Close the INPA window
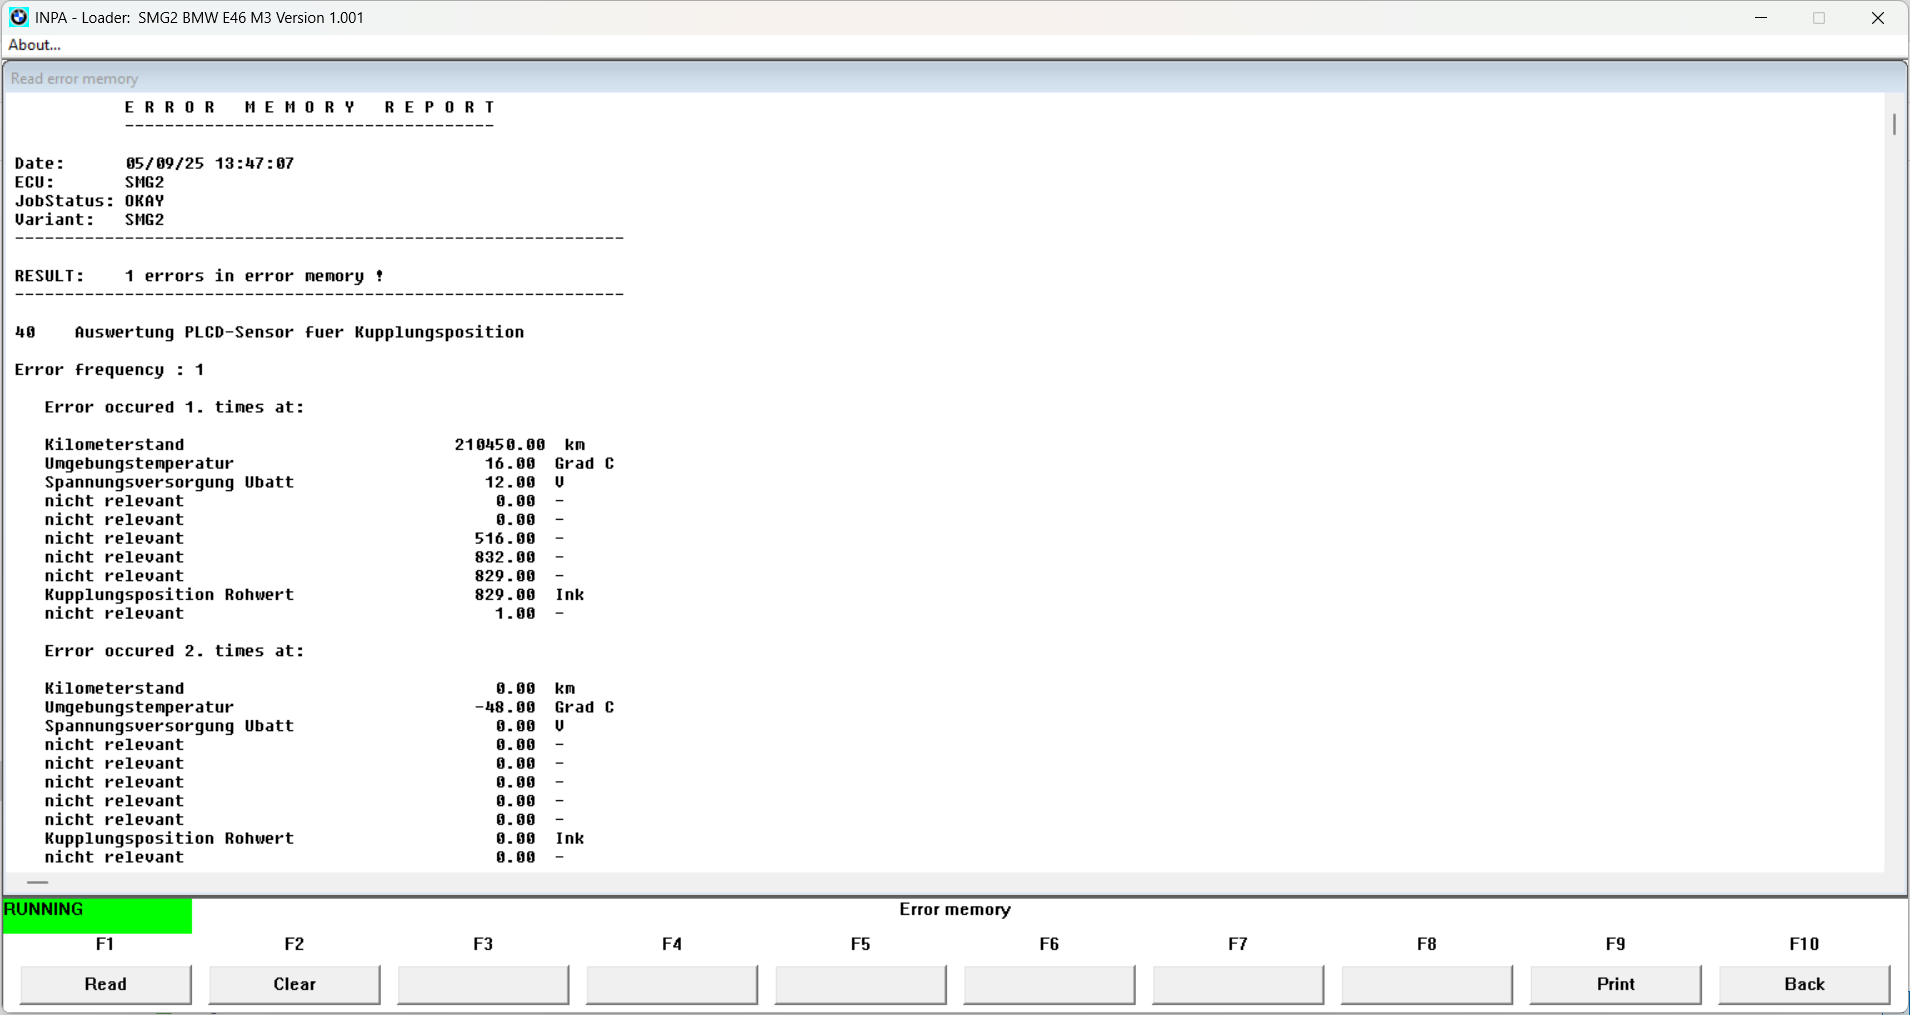 1877,18
